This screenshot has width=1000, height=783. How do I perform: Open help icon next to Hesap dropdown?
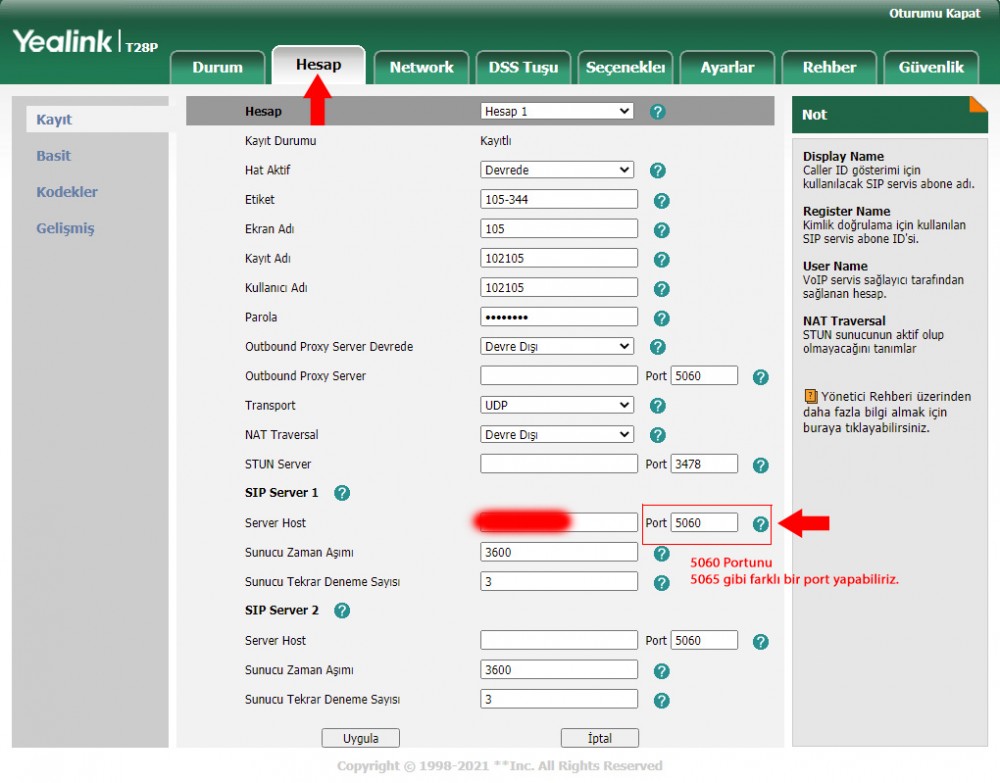[x=658, y=112]
